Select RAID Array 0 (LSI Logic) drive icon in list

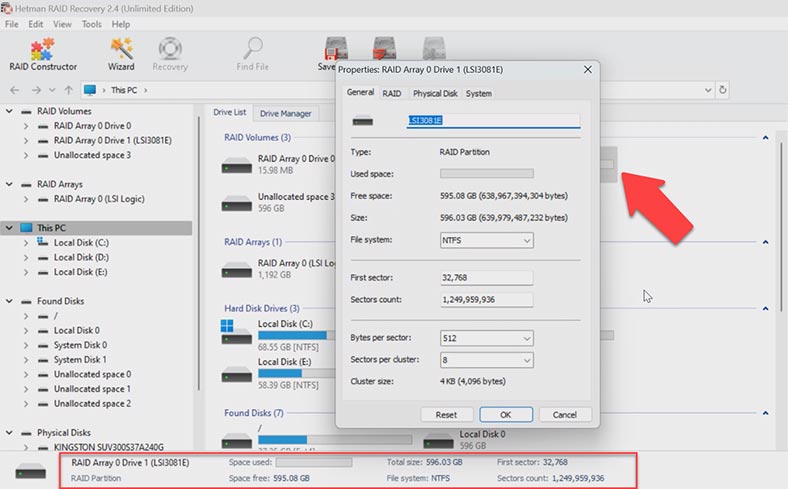coord(237,269)
